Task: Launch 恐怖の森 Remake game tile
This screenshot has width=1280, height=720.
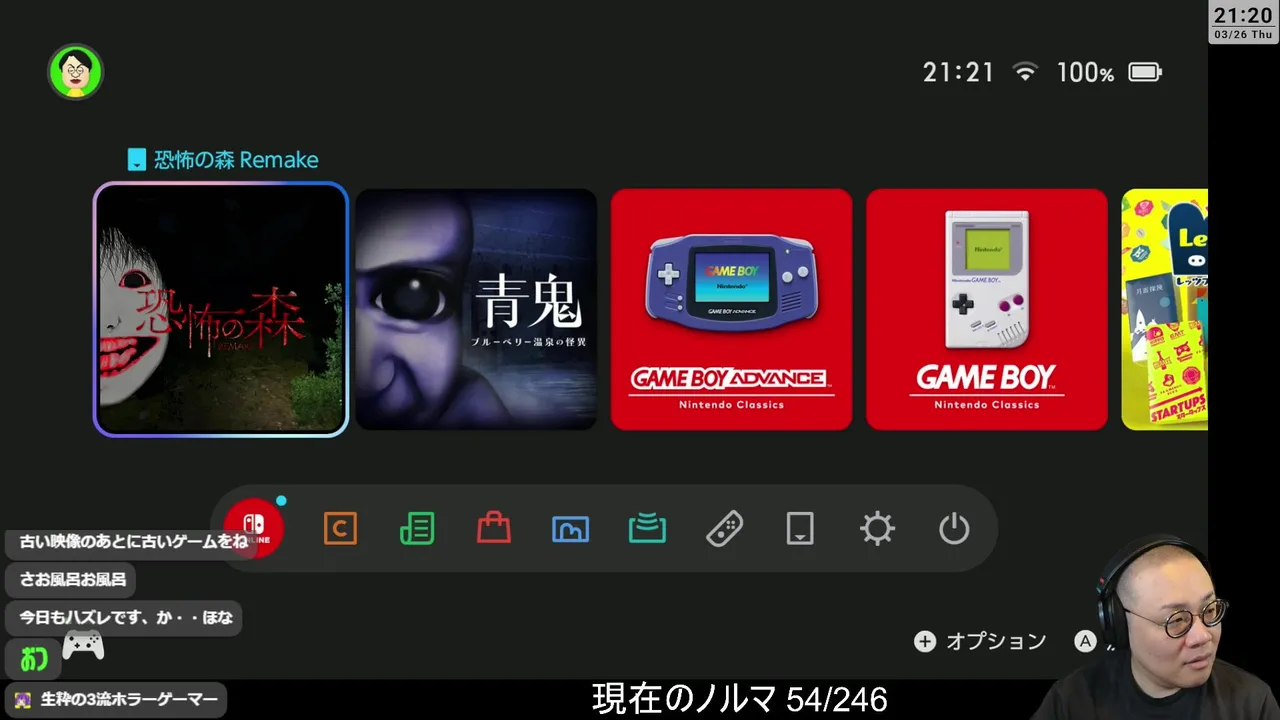Action: (221, 309)
